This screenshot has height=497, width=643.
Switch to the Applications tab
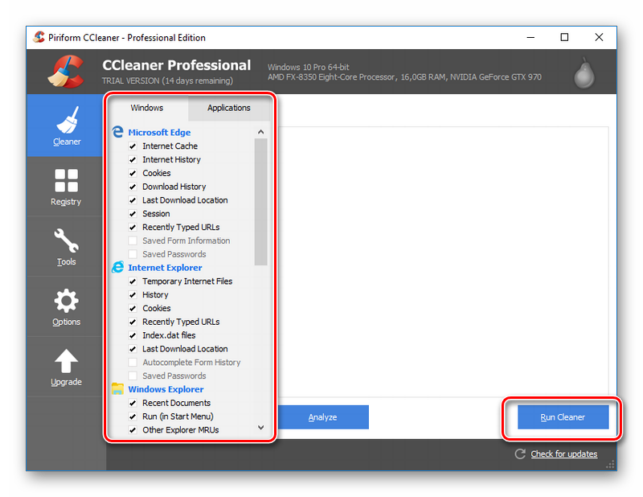click(x=228, y=108)
